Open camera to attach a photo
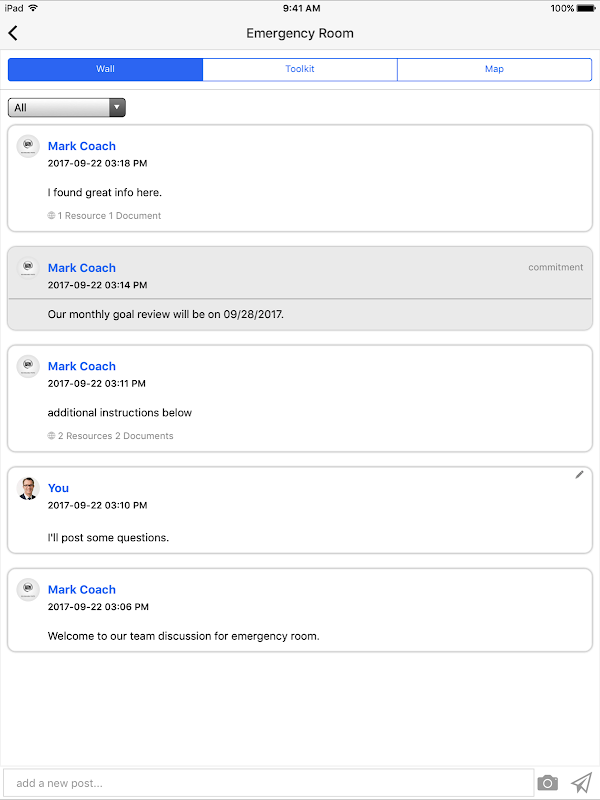 (x=547, y=782)
